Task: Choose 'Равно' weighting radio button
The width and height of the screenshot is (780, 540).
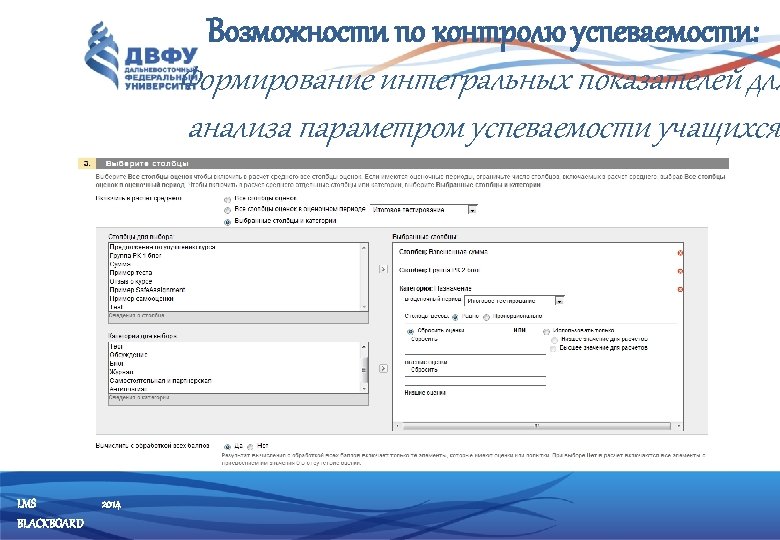Action: (x=455, y=317)
